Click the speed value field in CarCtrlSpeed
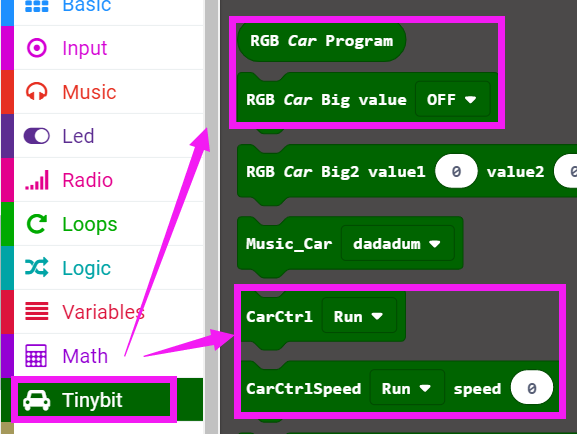The height and width of the screenshot is (434, 577). 532,388
